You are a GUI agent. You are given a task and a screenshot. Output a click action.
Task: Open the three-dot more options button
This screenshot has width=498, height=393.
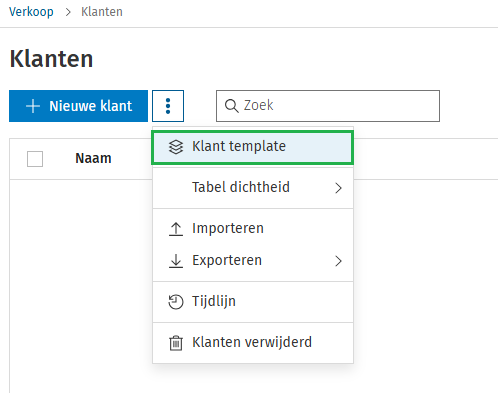(168, 106)
